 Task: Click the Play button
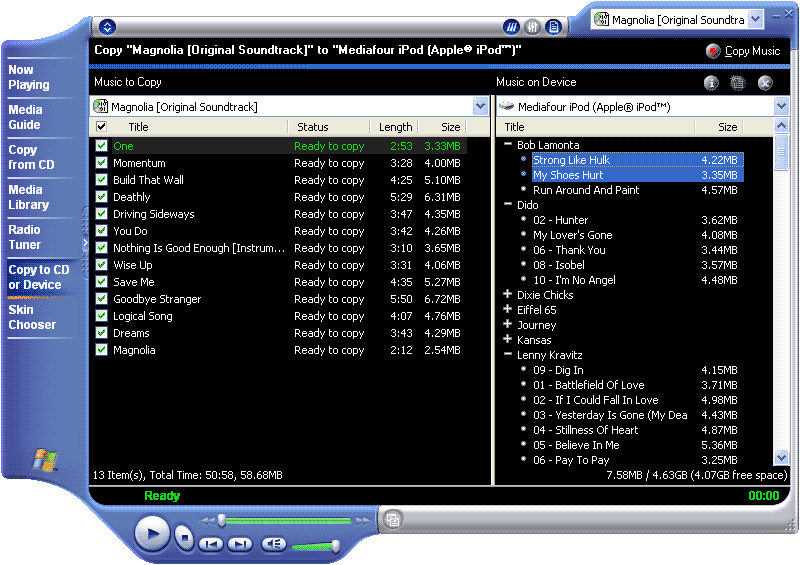click(x=152, y=534)
